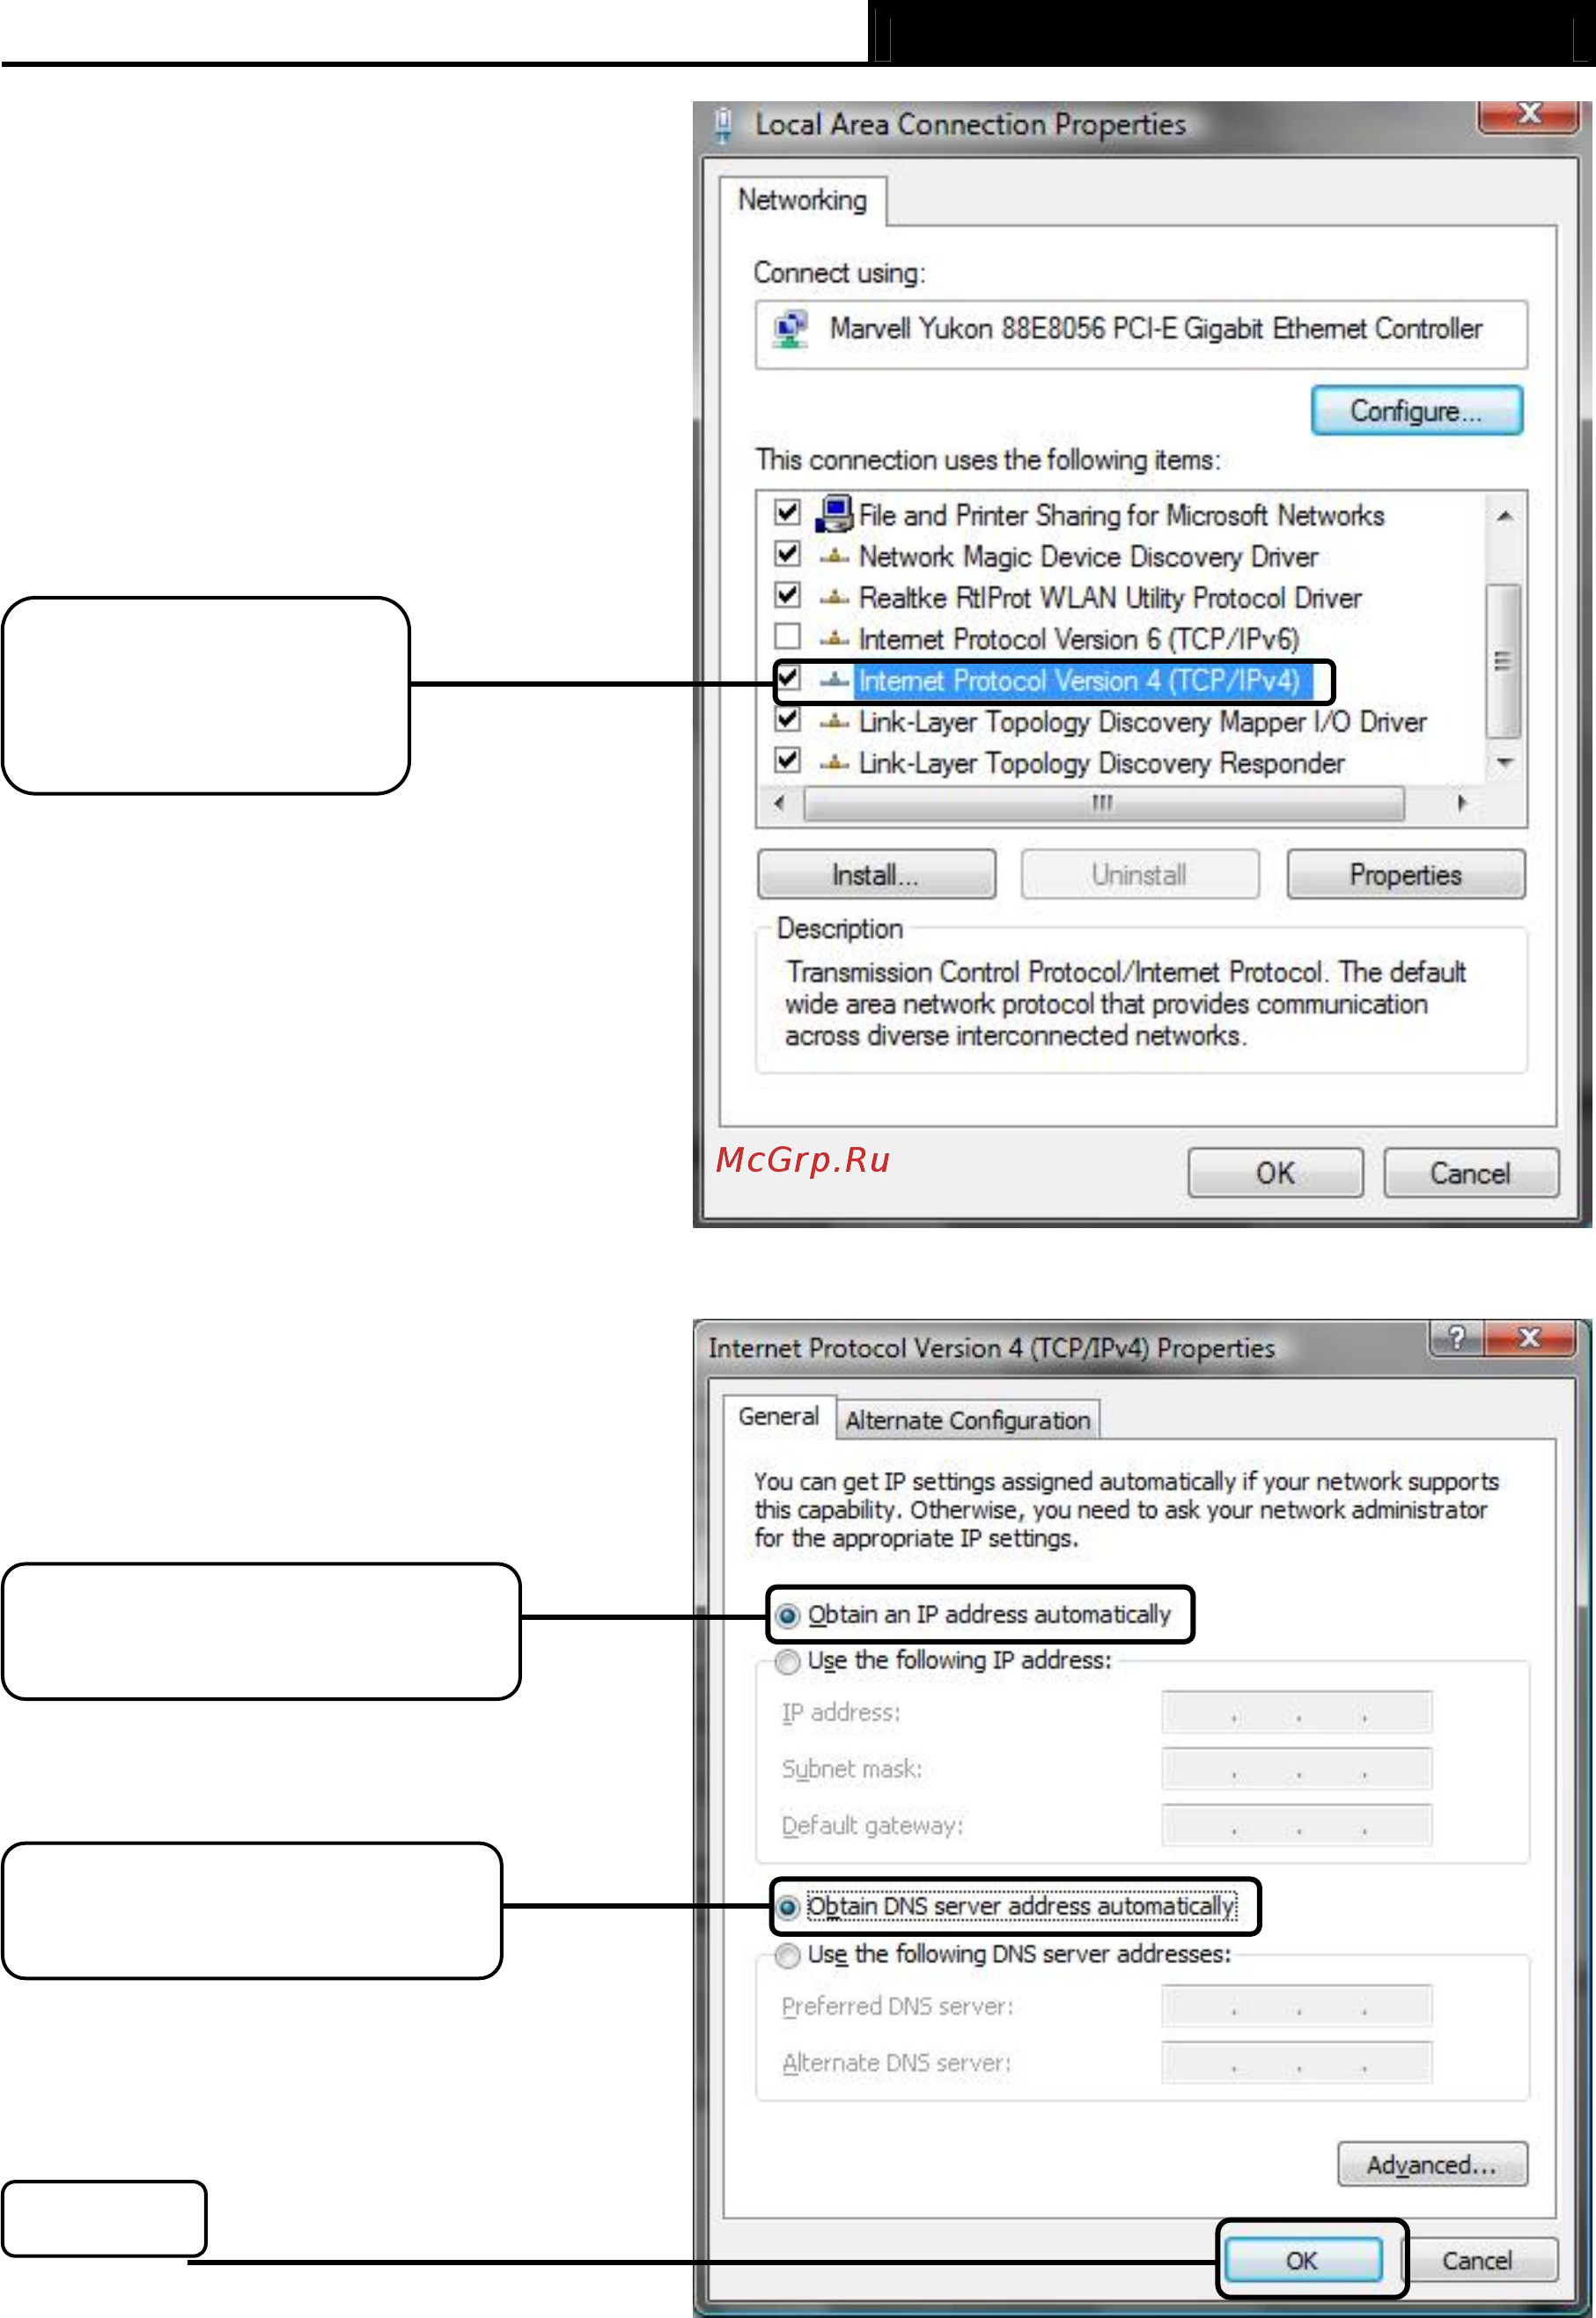Screen dimensions: 1596x2318
Task: Check Internet Protocol Version 6 (TCP/IPv6)
Action: [x=788, y=637]
